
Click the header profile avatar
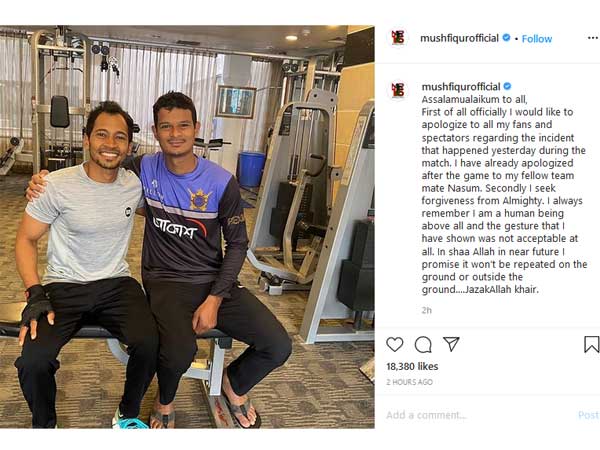point(398,38)
